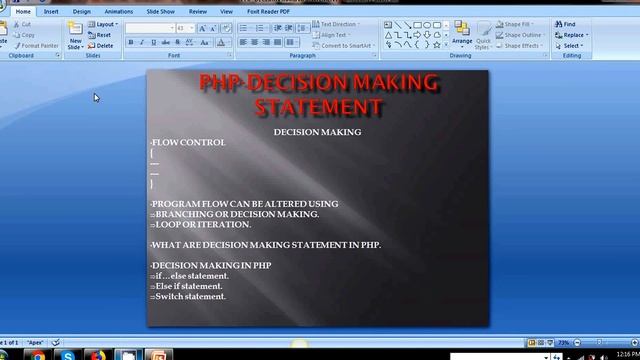Click the slide title text
The width and height of the screenshot is (640, 360).
318,94
